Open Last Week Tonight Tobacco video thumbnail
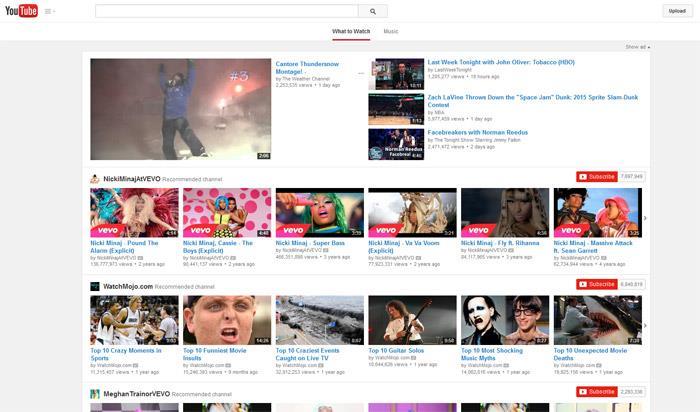The height and width of the screenshot is (412, 700). [x=396, y=74]
